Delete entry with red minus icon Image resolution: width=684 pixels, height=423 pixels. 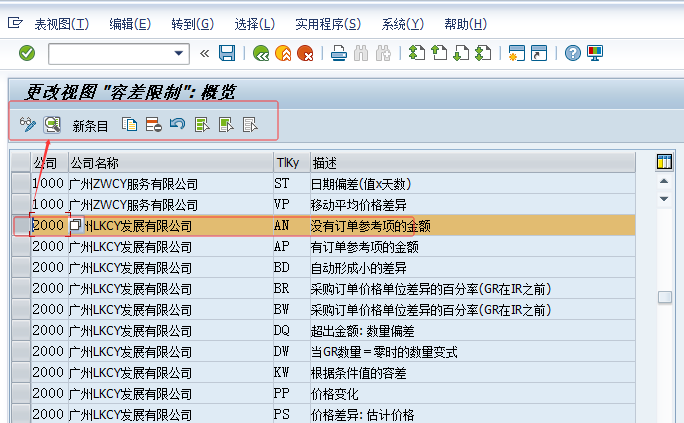point(154,125)
